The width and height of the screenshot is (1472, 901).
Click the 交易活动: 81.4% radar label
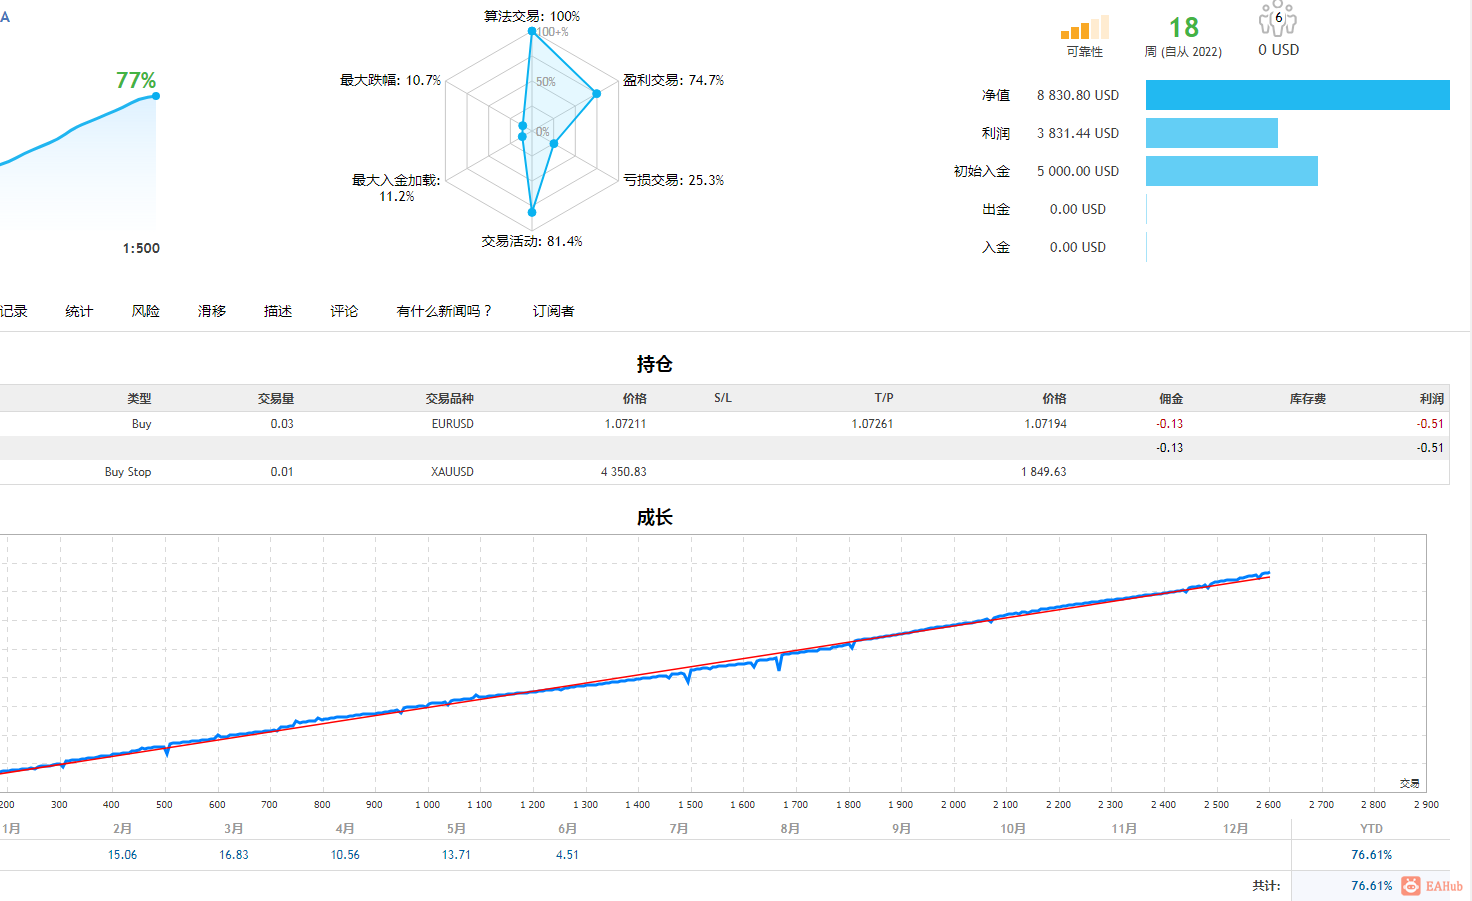point(532,241)
